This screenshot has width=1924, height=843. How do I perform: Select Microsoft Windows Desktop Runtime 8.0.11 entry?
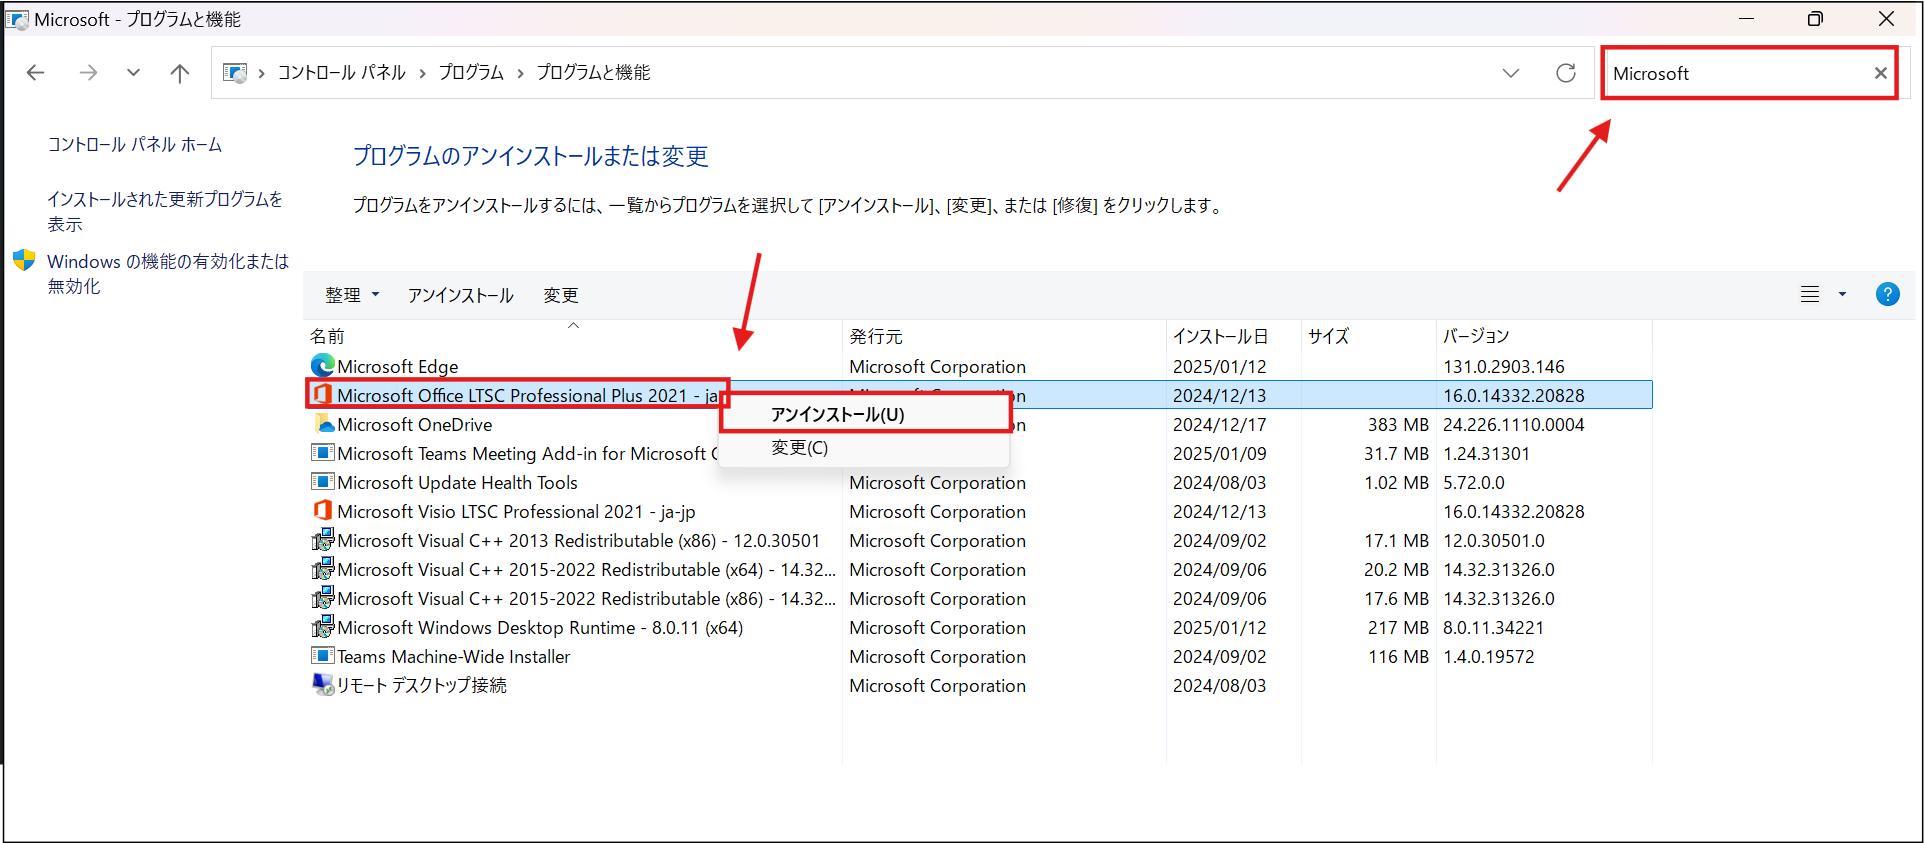(540, 628)
